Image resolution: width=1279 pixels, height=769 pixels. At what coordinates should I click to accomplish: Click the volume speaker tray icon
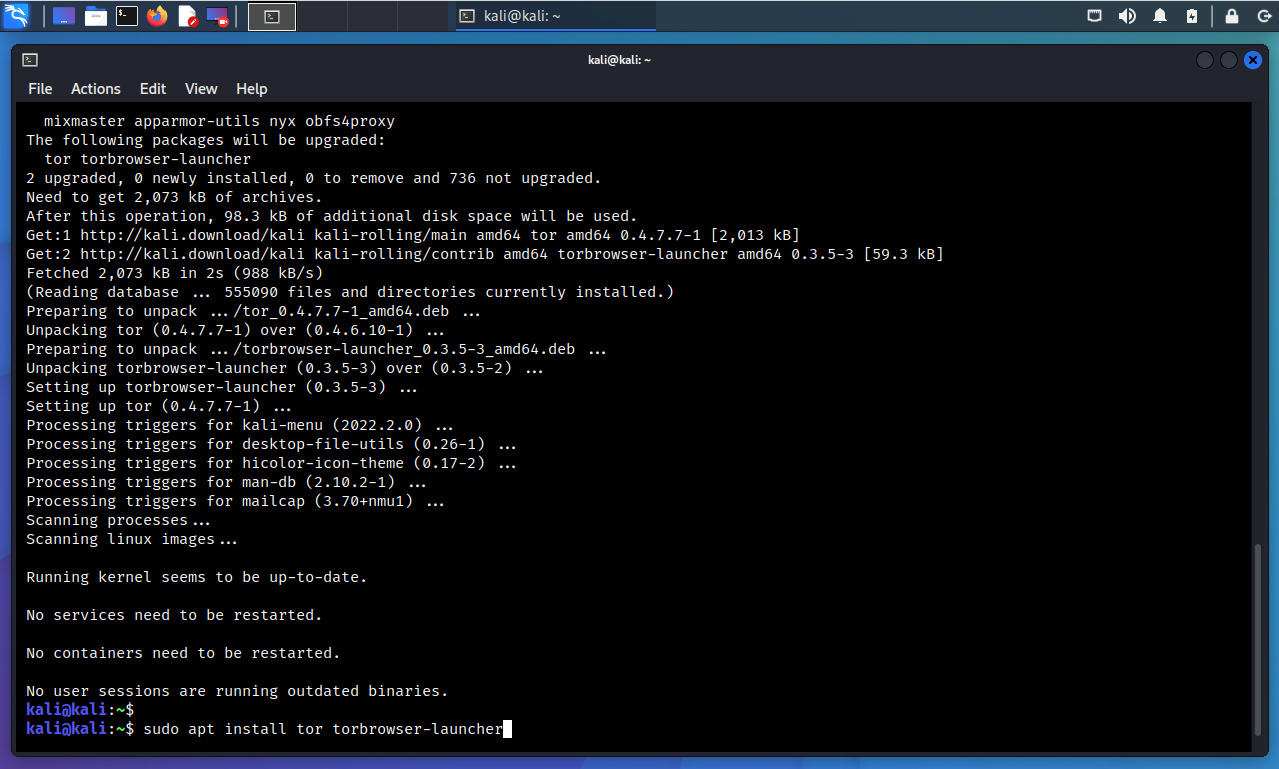pos(1127,16)
